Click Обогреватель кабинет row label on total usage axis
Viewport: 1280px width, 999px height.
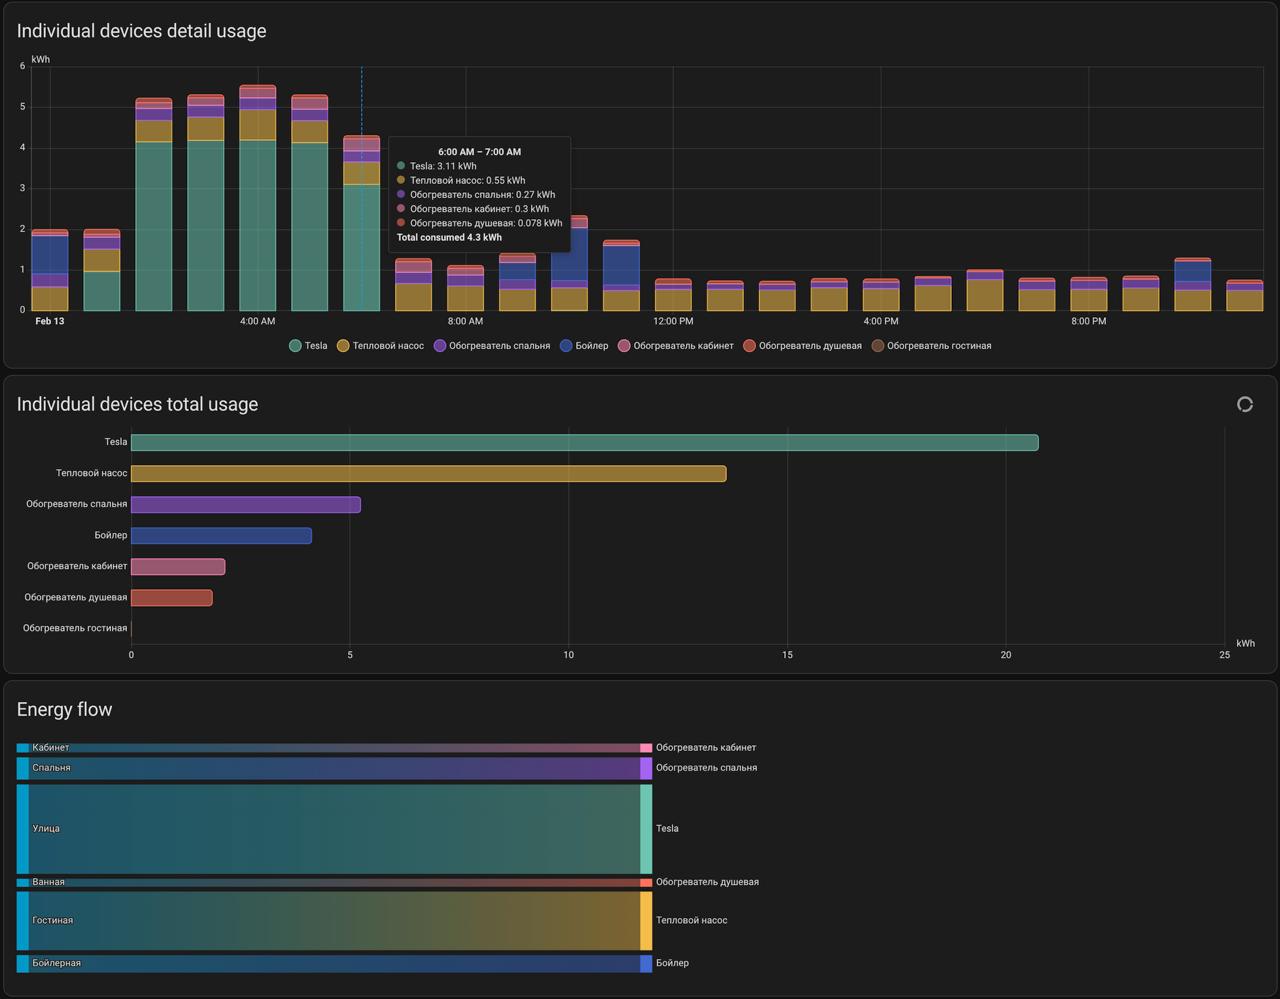pyautogui.click(x=77, y=566)
